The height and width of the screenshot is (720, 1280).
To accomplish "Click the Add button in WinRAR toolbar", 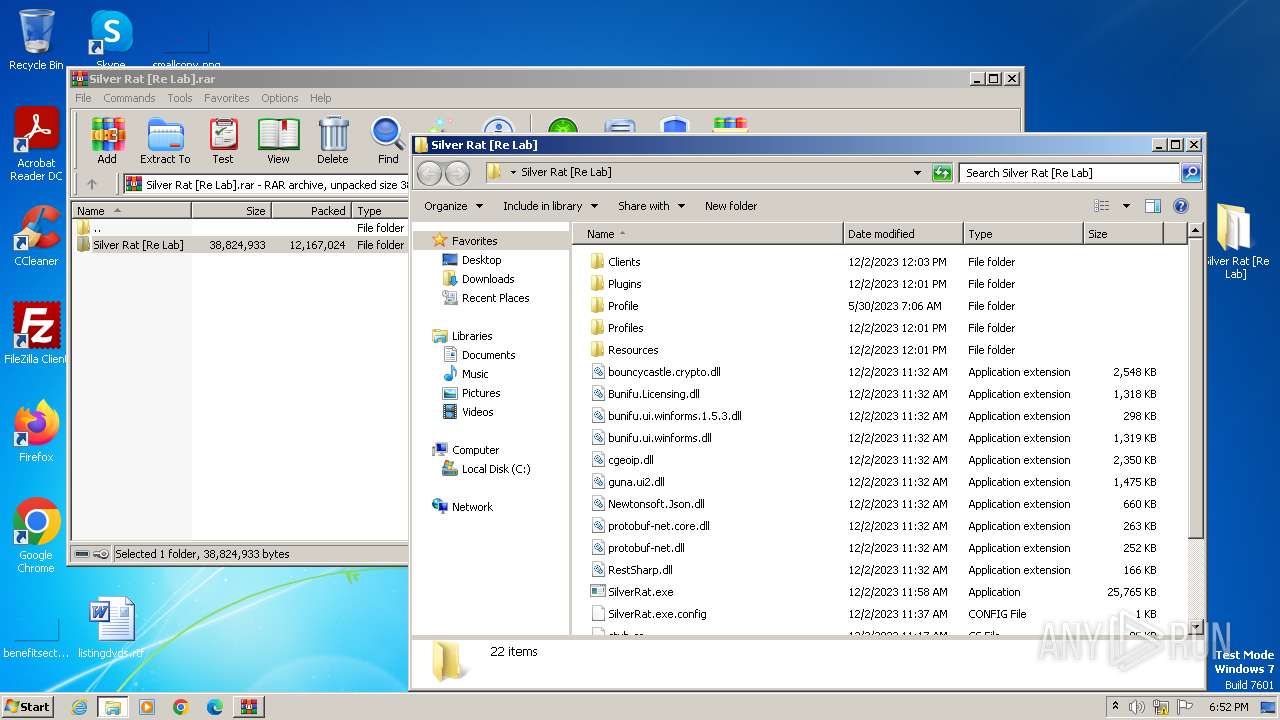I will 107,141.
